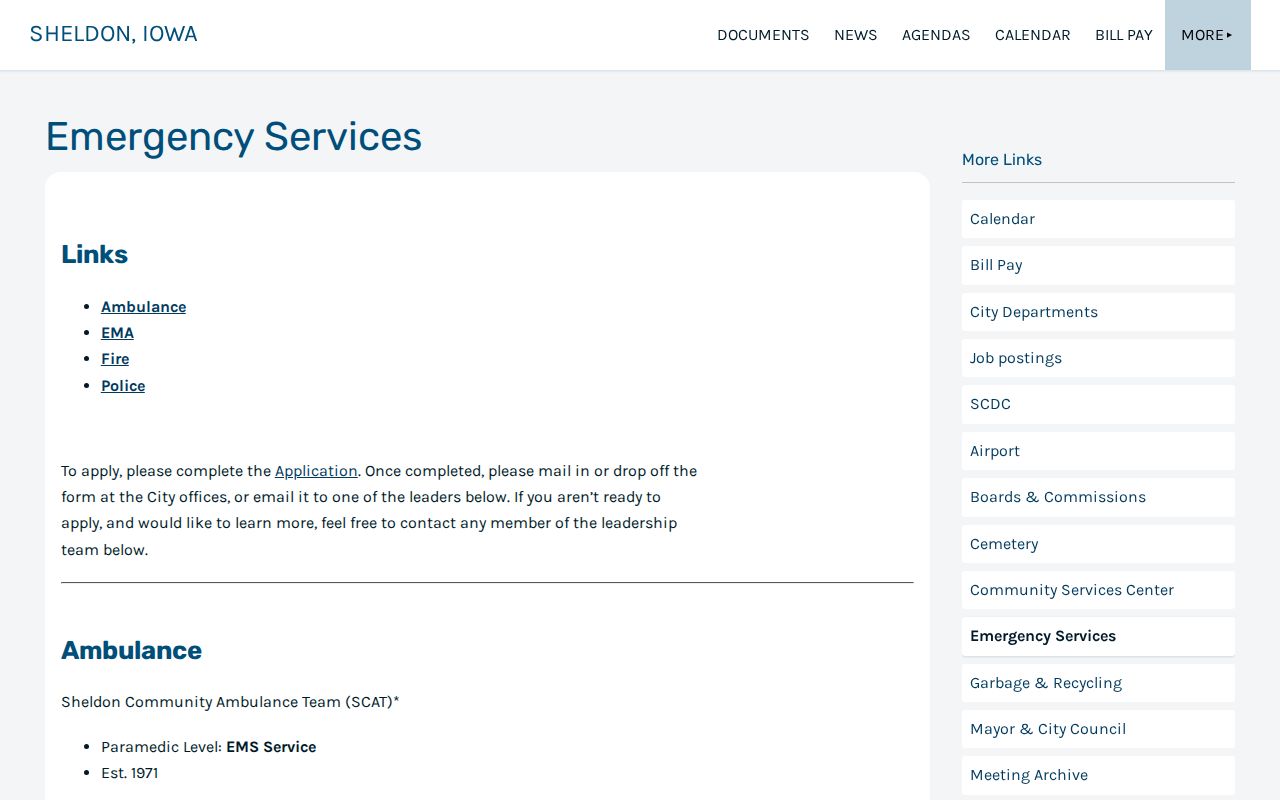Open Garbage & Recycling in the sidebar

click(x=1098, y=683)
